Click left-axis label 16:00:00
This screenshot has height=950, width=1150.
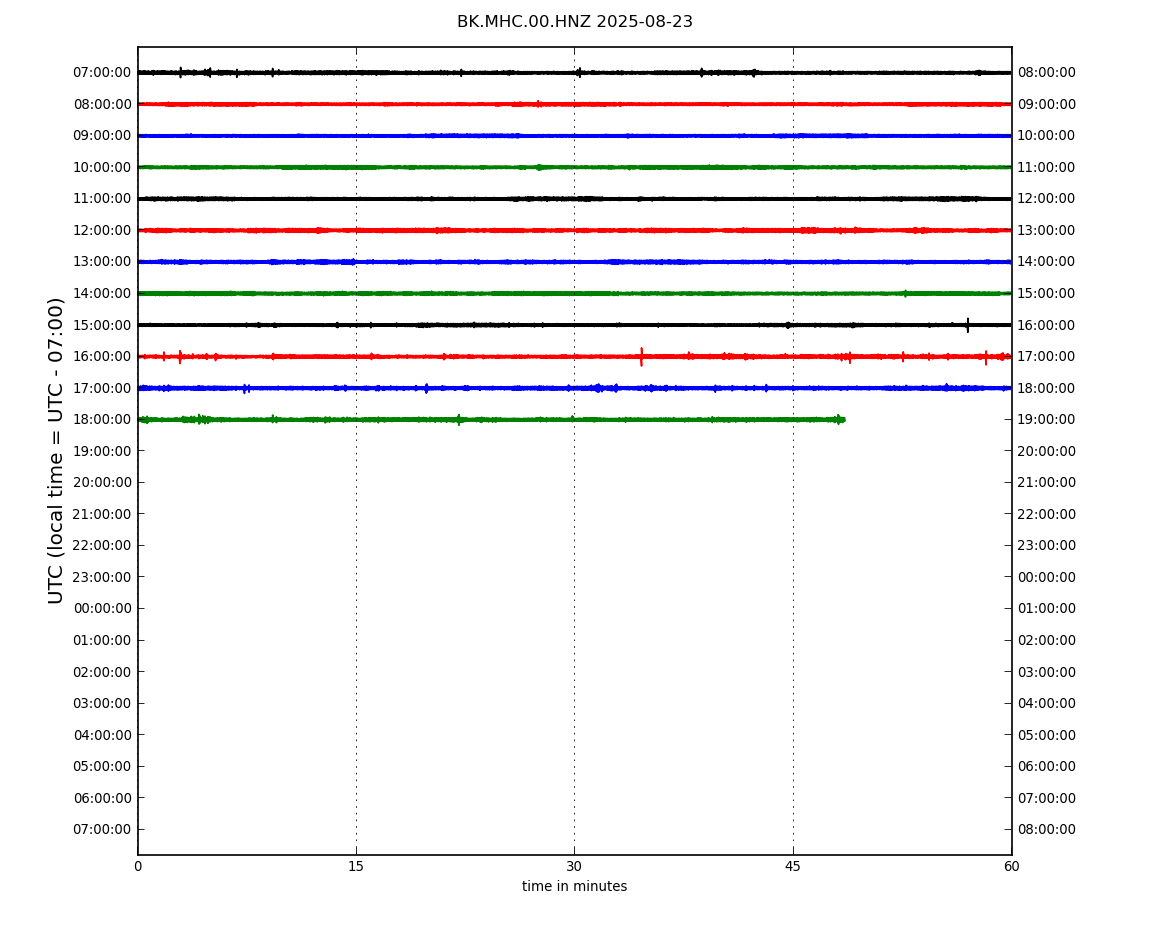point(102,357)
